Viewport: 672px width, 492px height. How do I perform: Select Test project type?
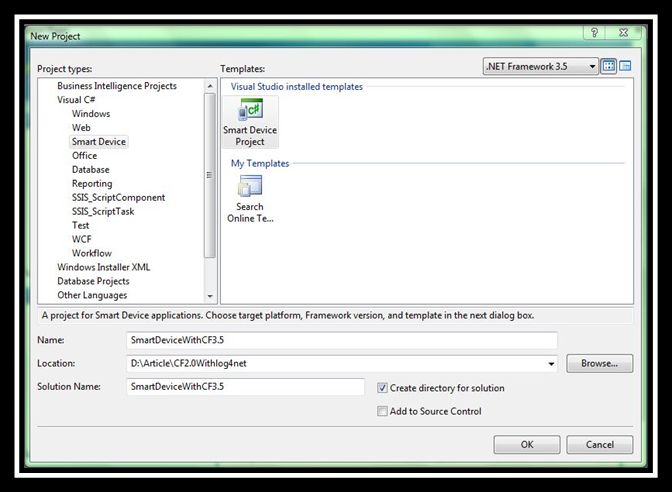(81, 225)
